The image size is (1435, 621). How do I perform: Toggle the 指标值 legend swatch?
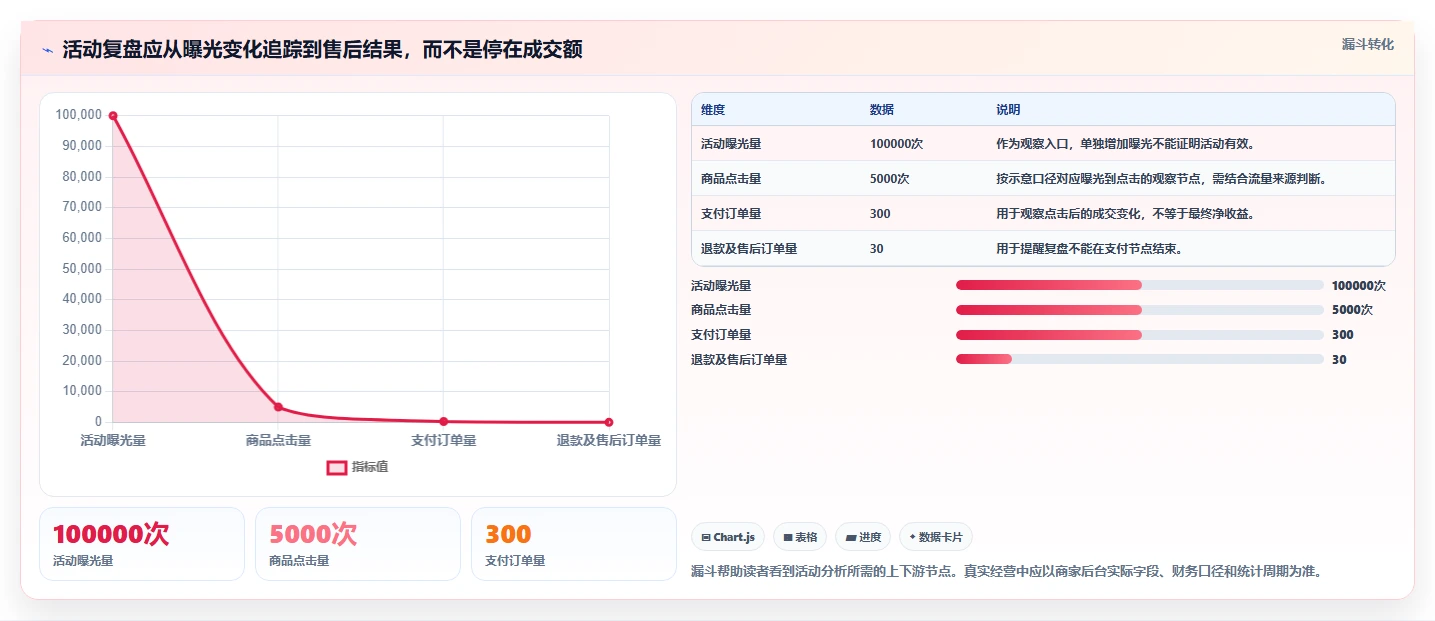point(337,467)
